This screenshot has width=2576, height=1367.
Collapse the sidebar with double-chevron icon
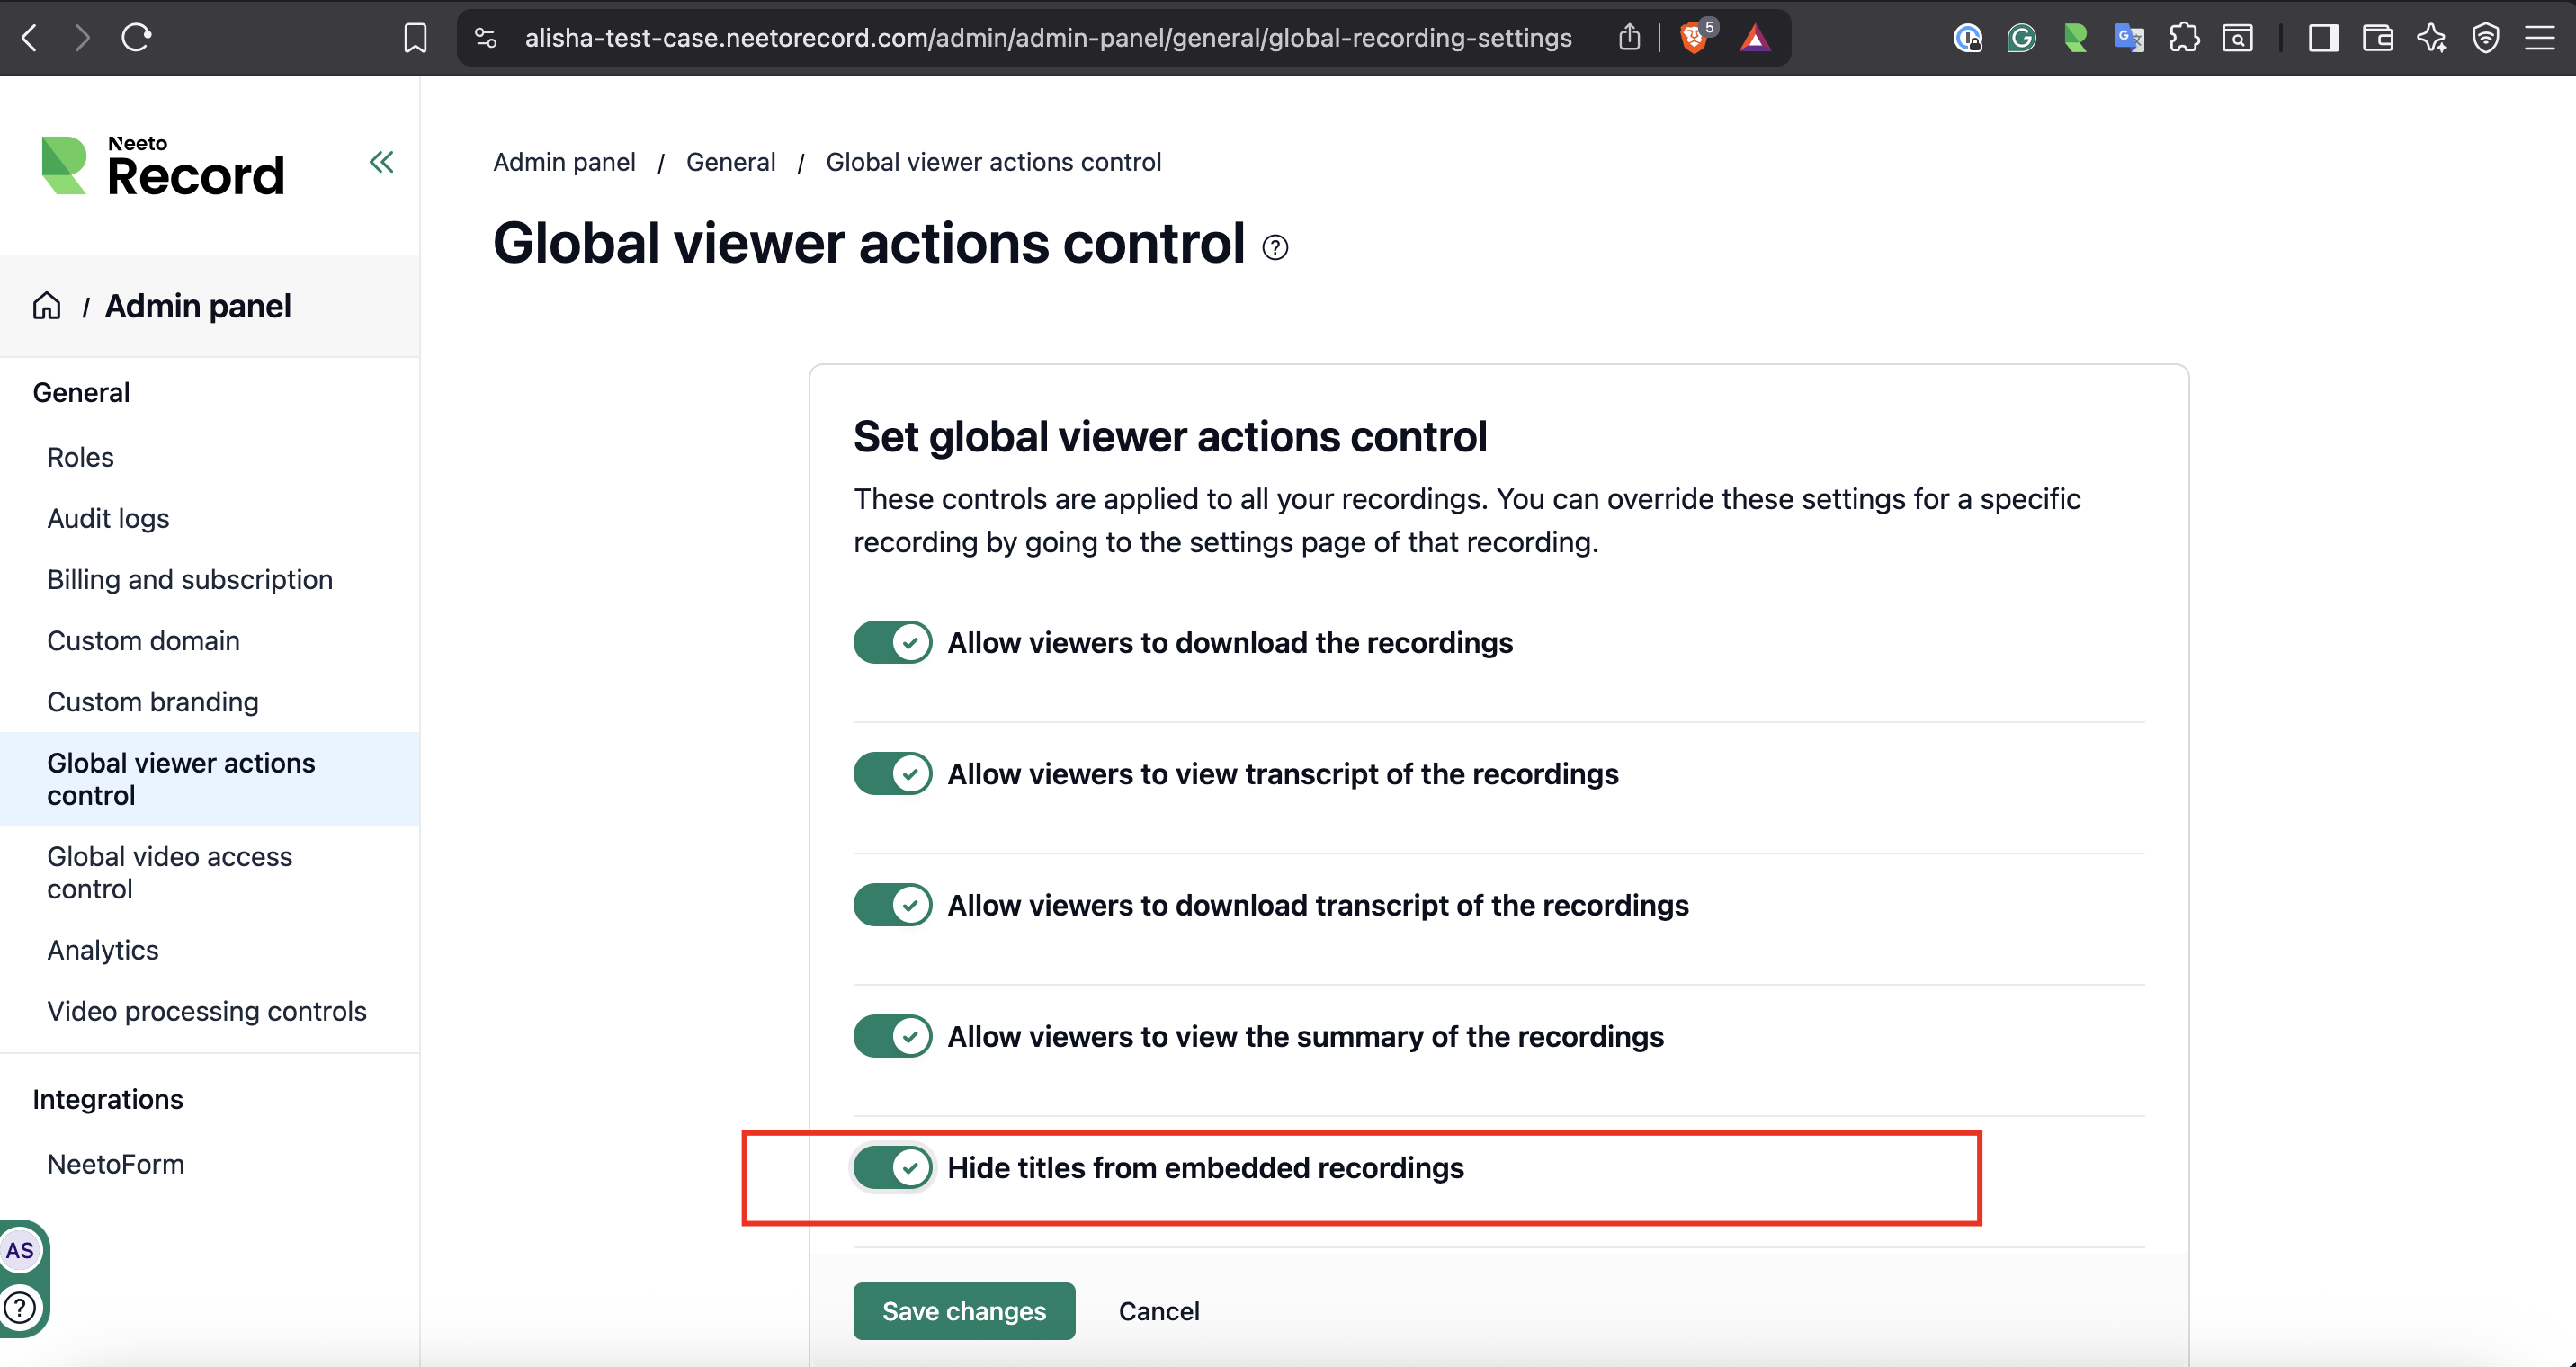point(381,162)
